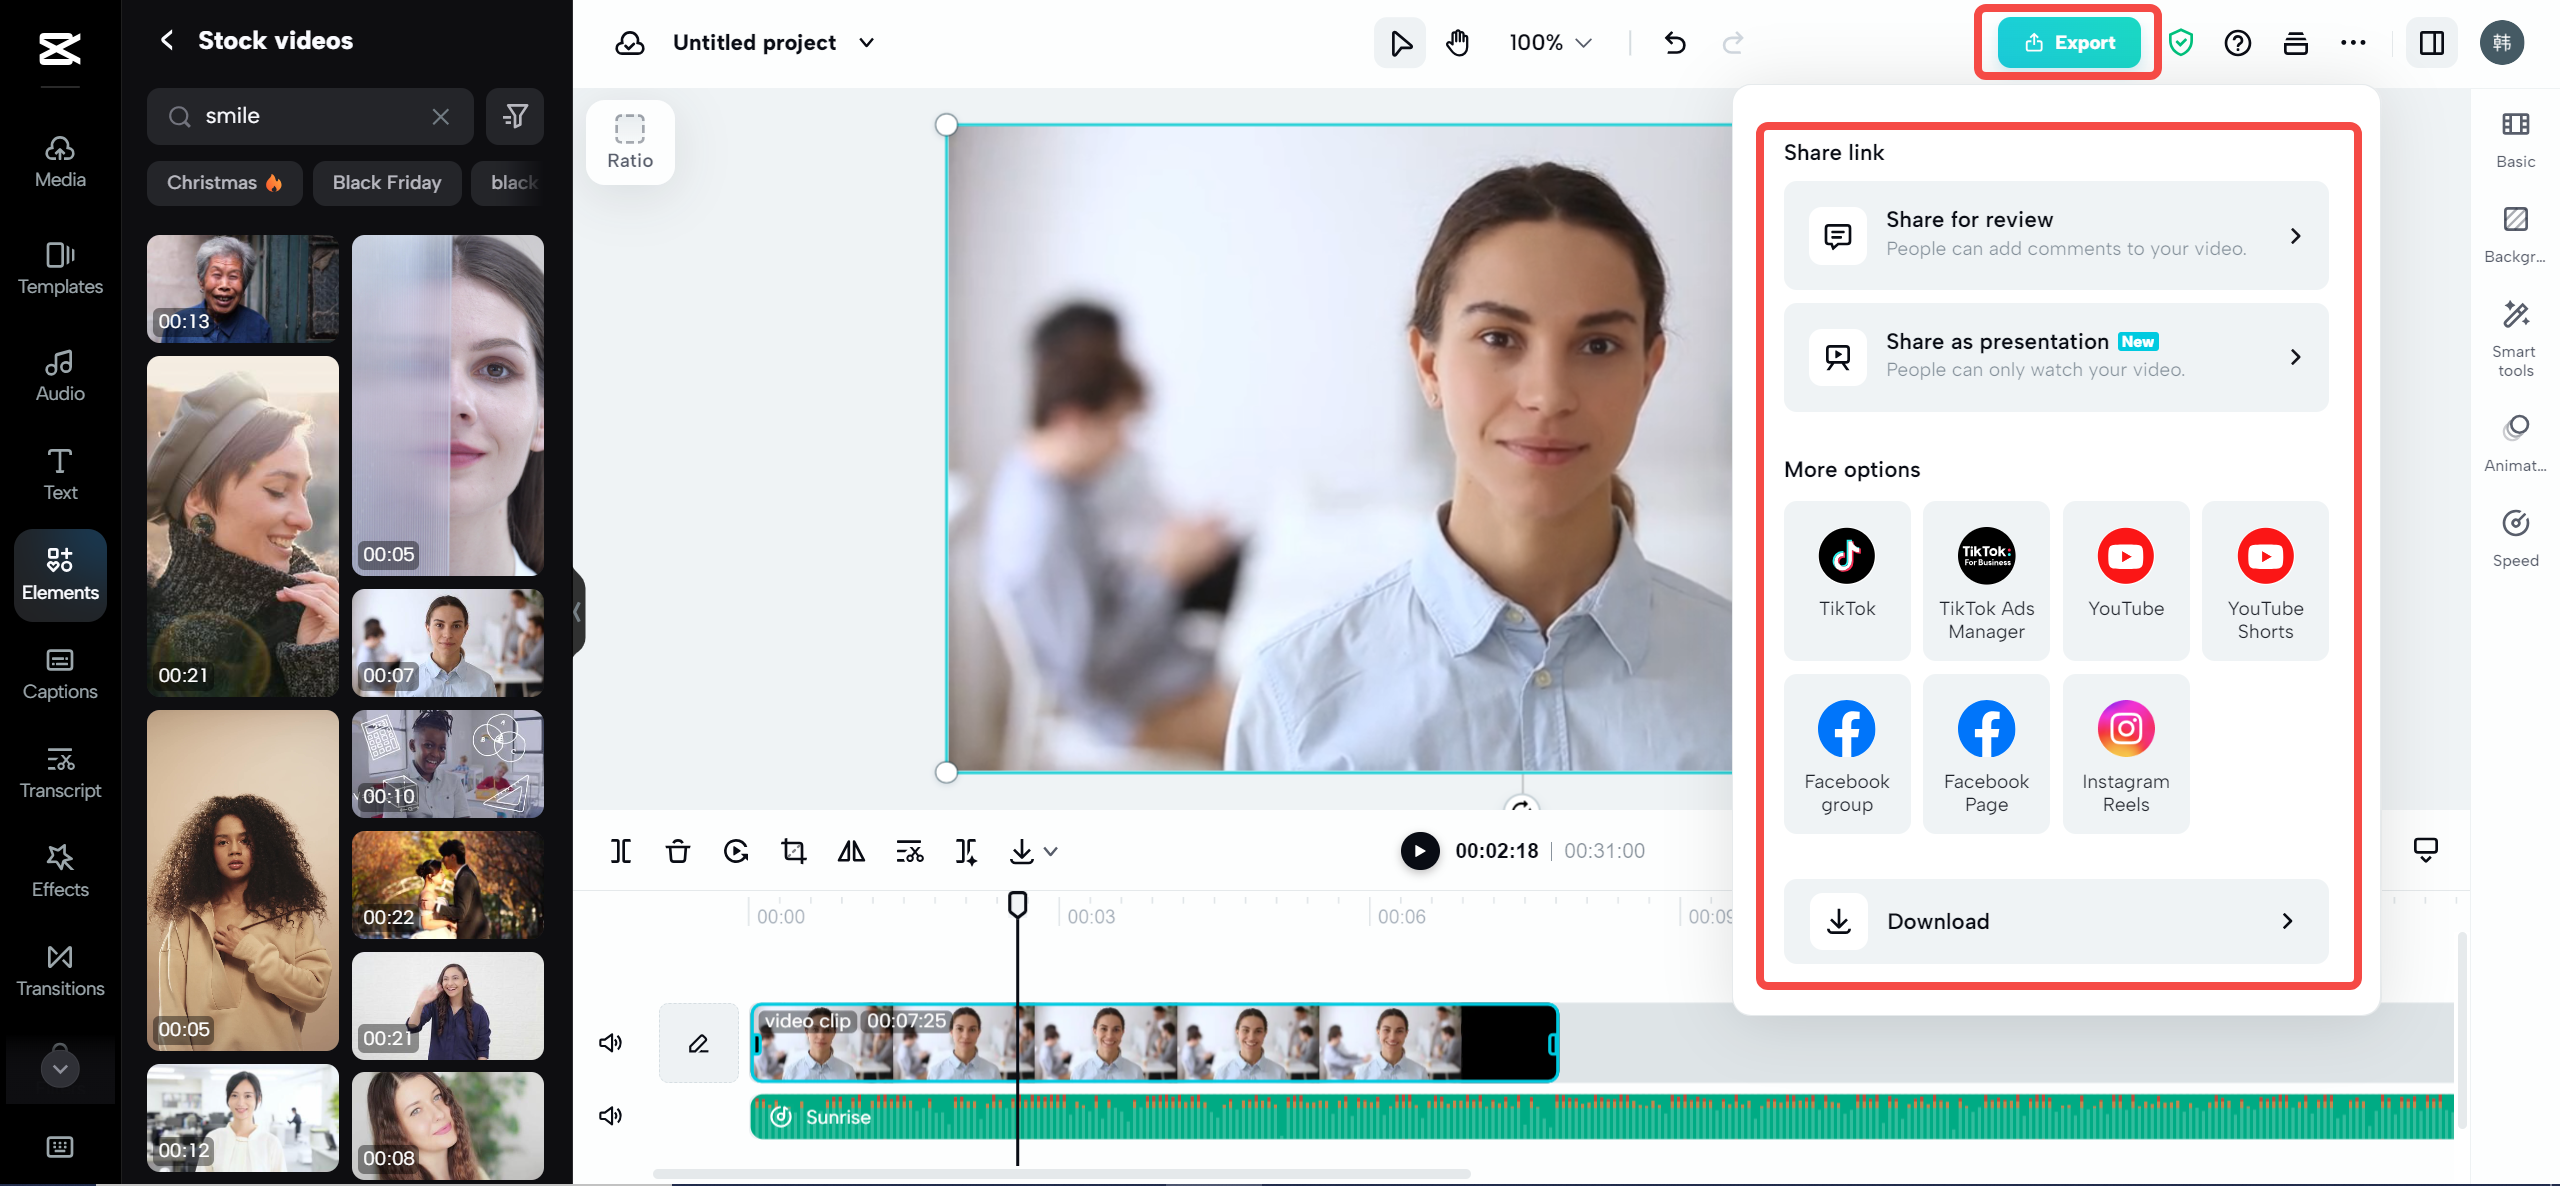Select the crop tool icon
The image size is (2560, 1186).
[x=794, y=851]
